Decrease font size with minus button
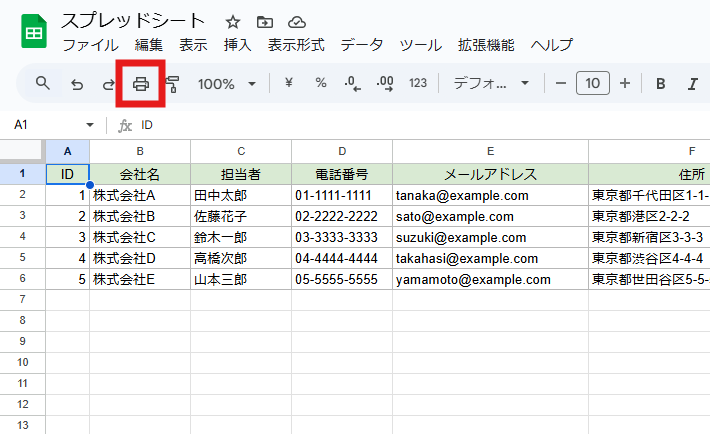This screenshot has height=434, width=710. [x=561, y=83]
